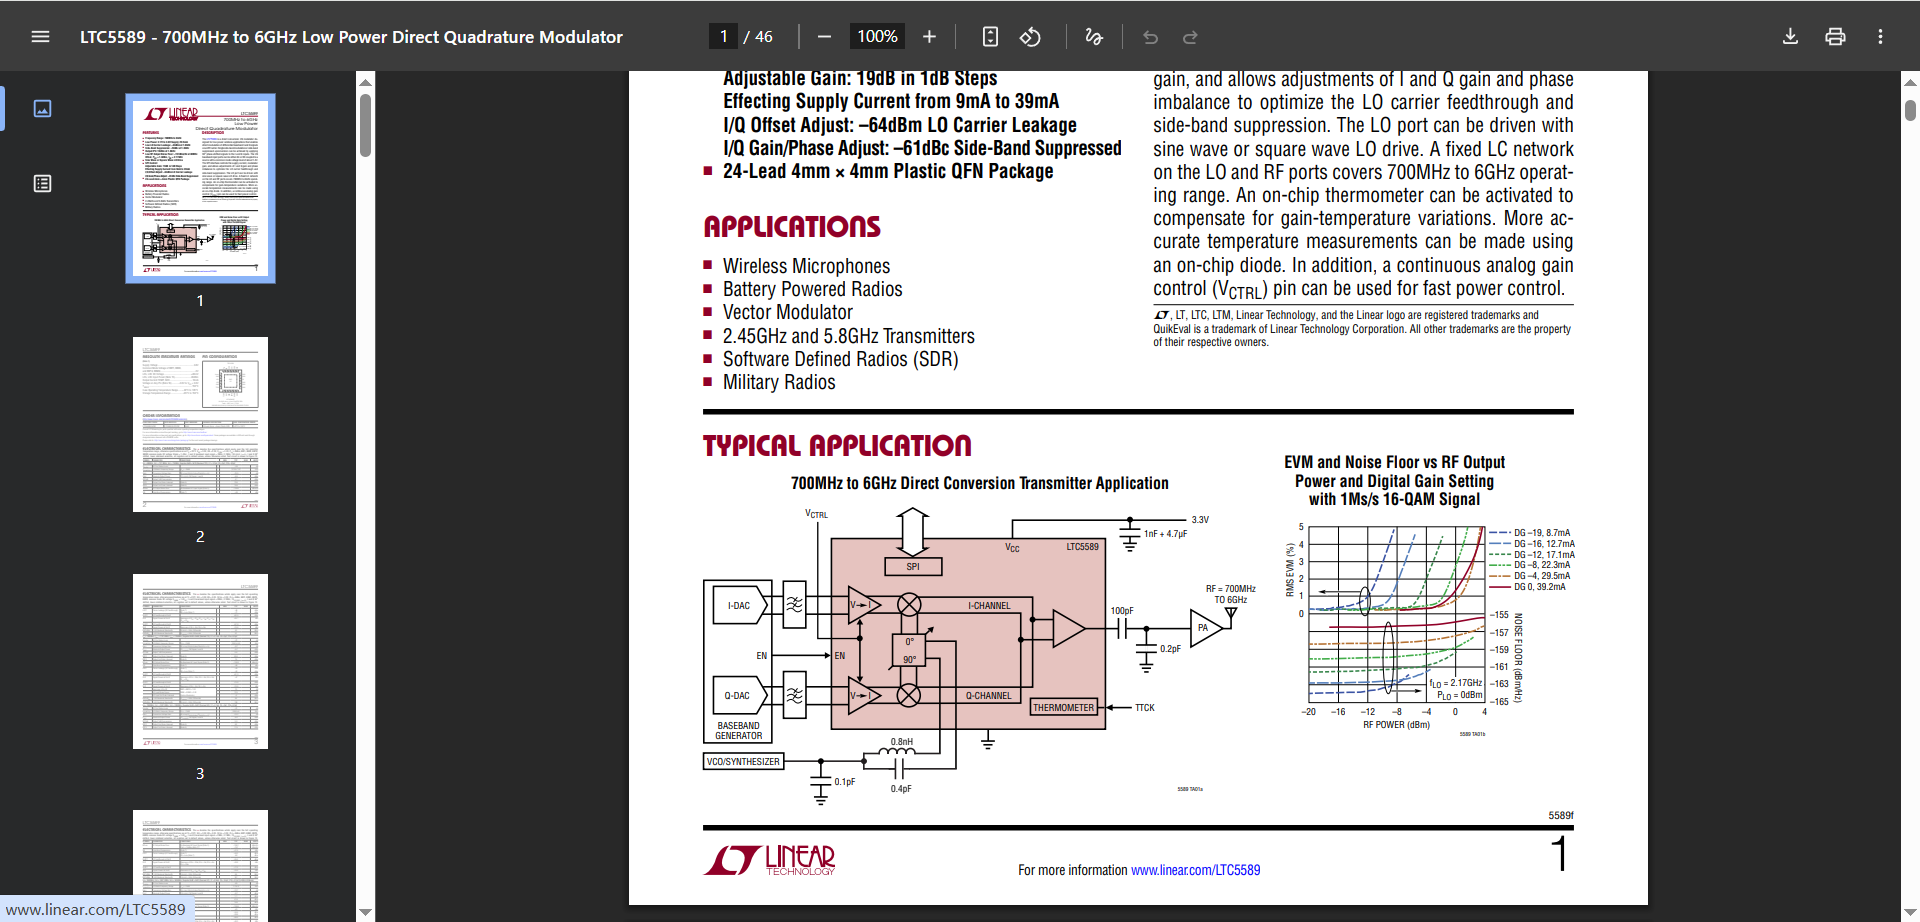This screenshot has width=1920, height=922.
Task: Click the '24-Lead 4mm × 4mm Plastic QFN Package' line
Action: [887, 171]
